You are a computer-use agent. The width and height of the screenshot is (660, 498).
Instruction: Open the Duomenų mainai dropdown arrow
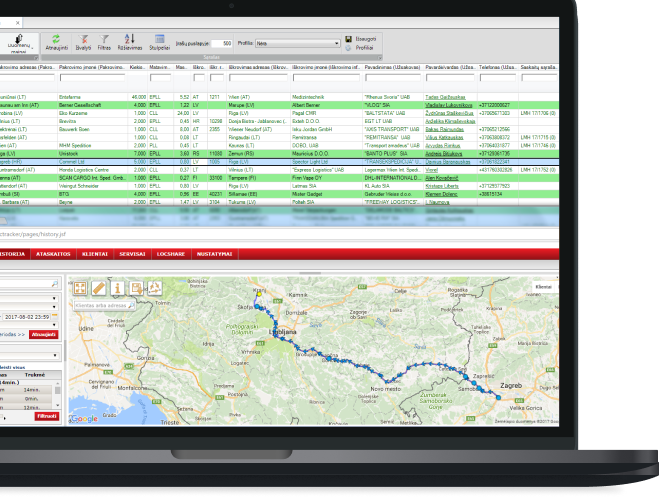[x=32, y=47]
